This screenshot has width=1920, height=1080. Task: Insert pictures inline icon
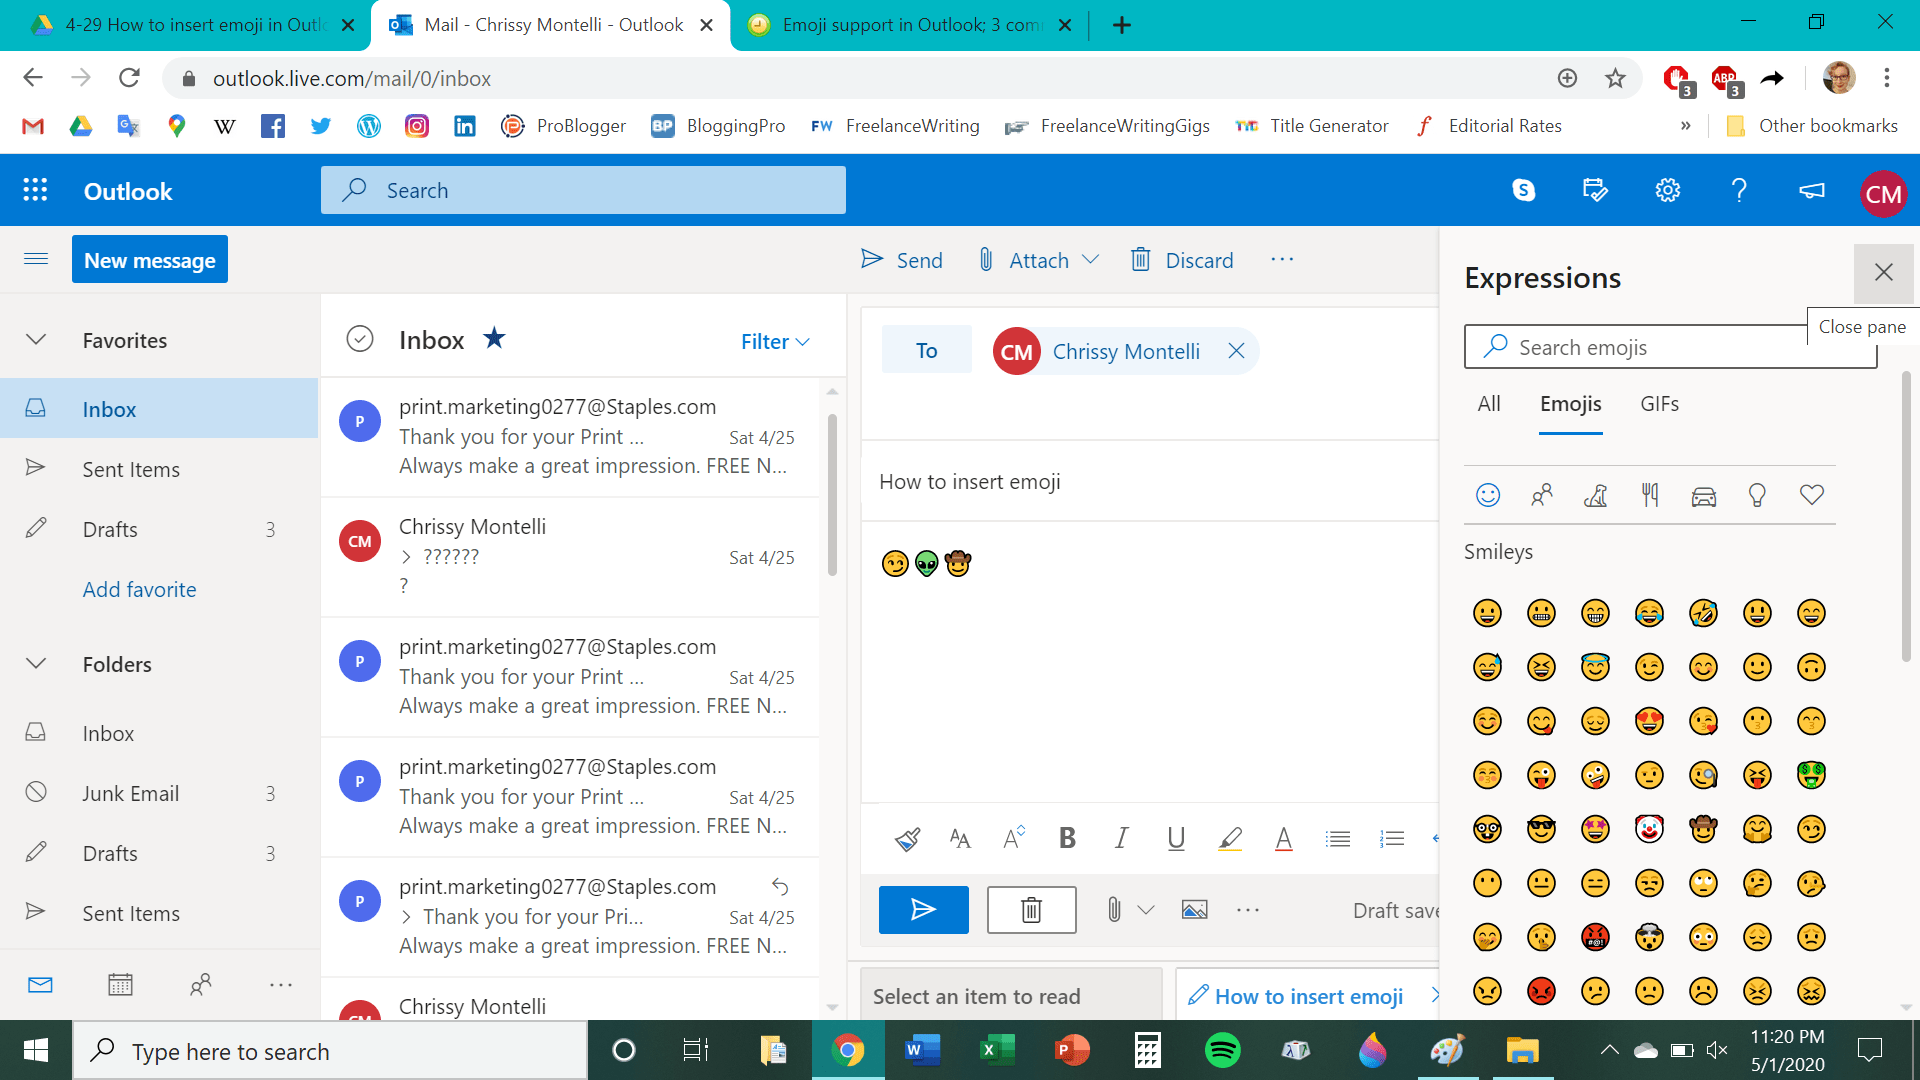1194,910
